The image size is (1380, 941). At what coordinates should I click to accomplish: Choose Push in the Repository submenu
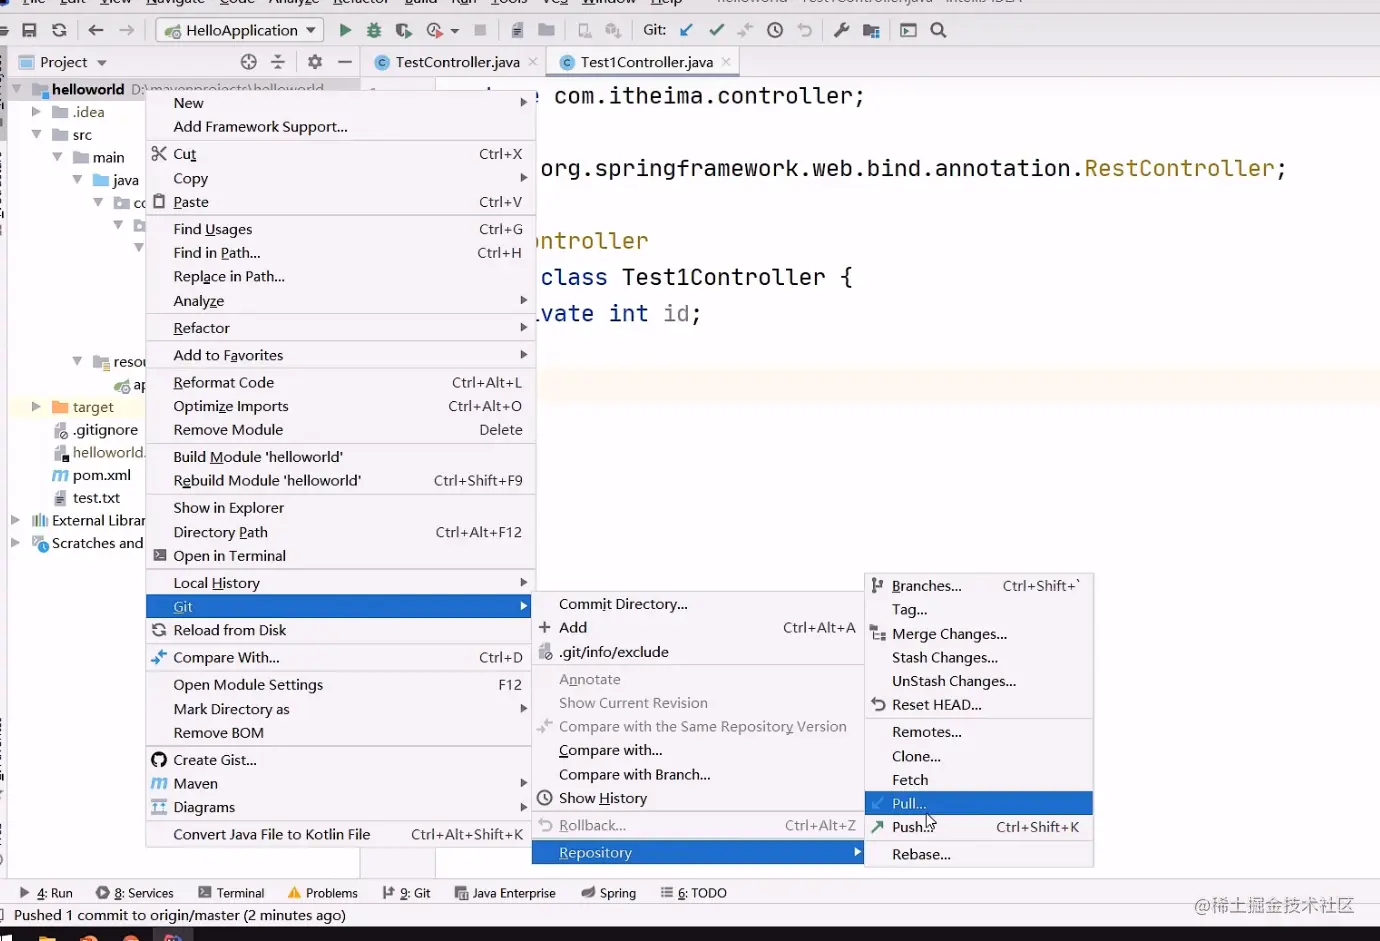click(x=979, y=827)
